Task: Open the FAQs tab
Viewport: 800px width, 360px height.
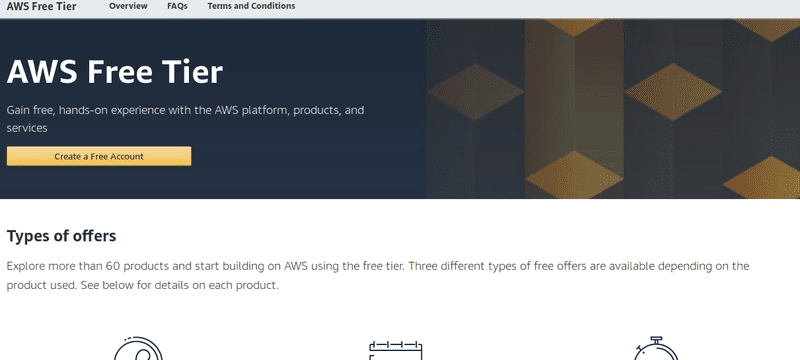Action: pos(177,6)
